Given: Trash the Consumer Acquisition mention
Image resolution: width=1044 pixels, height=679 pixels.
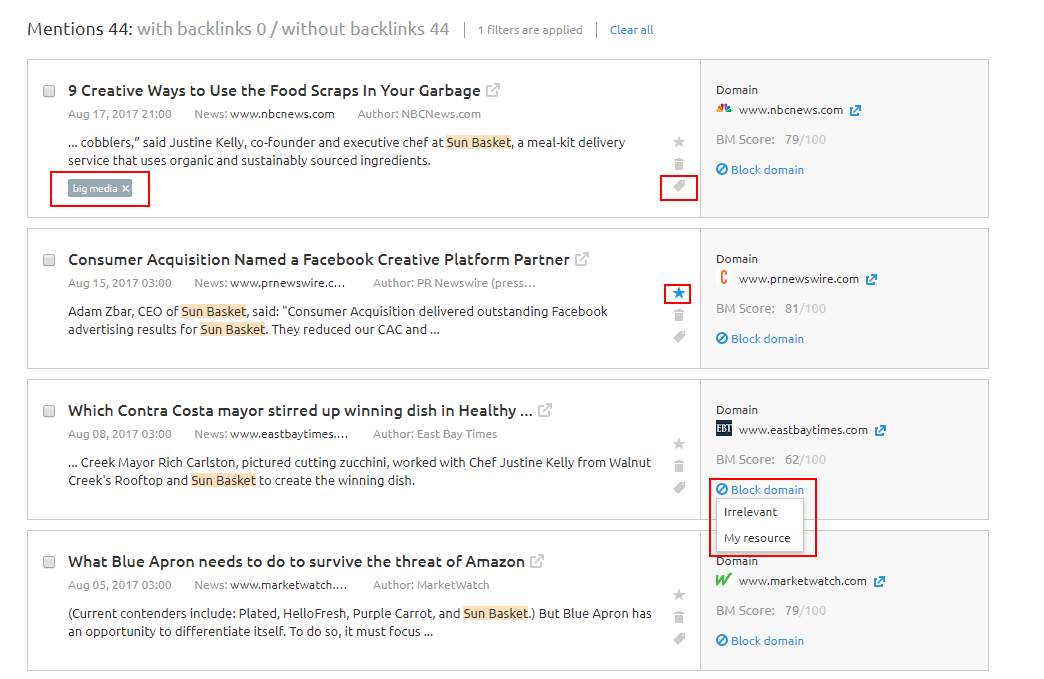Looking at the screenshot, I should click(678, 315).
